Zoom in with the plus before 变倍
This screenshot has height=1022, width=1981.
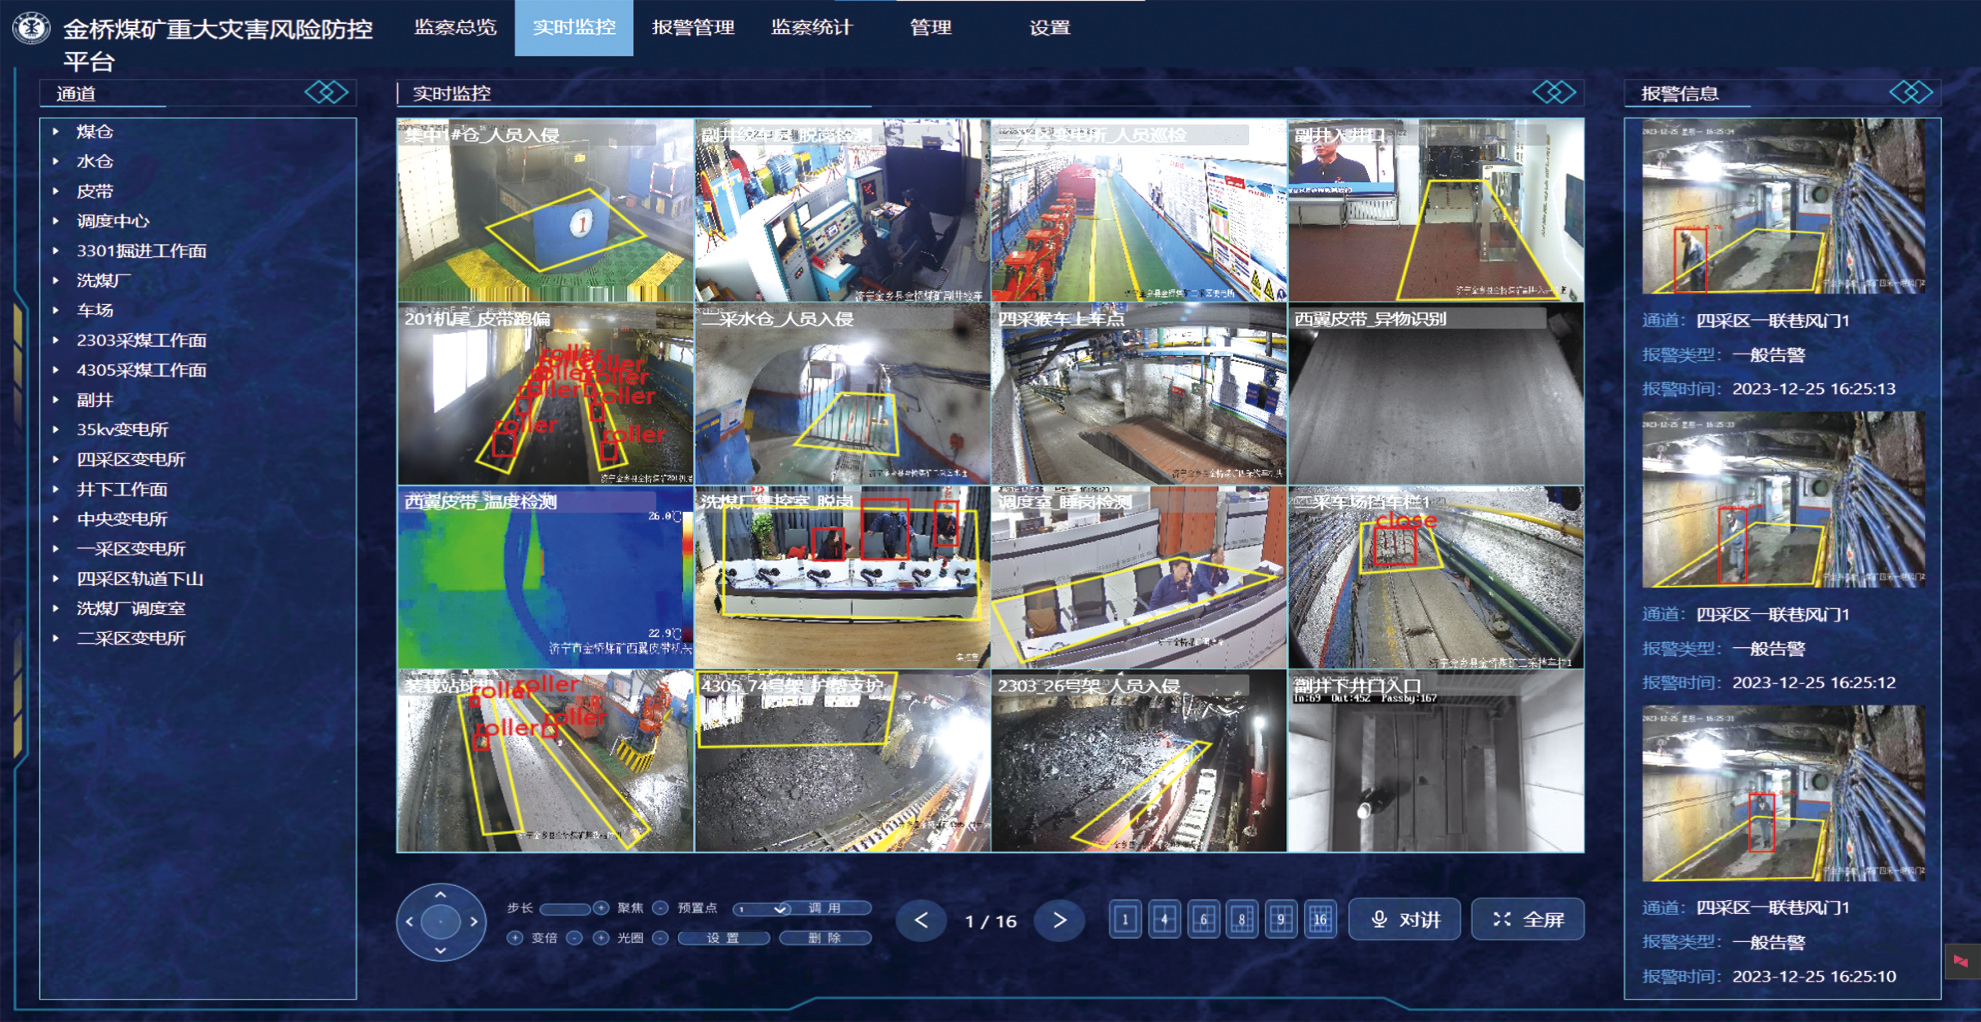[514, 938]
